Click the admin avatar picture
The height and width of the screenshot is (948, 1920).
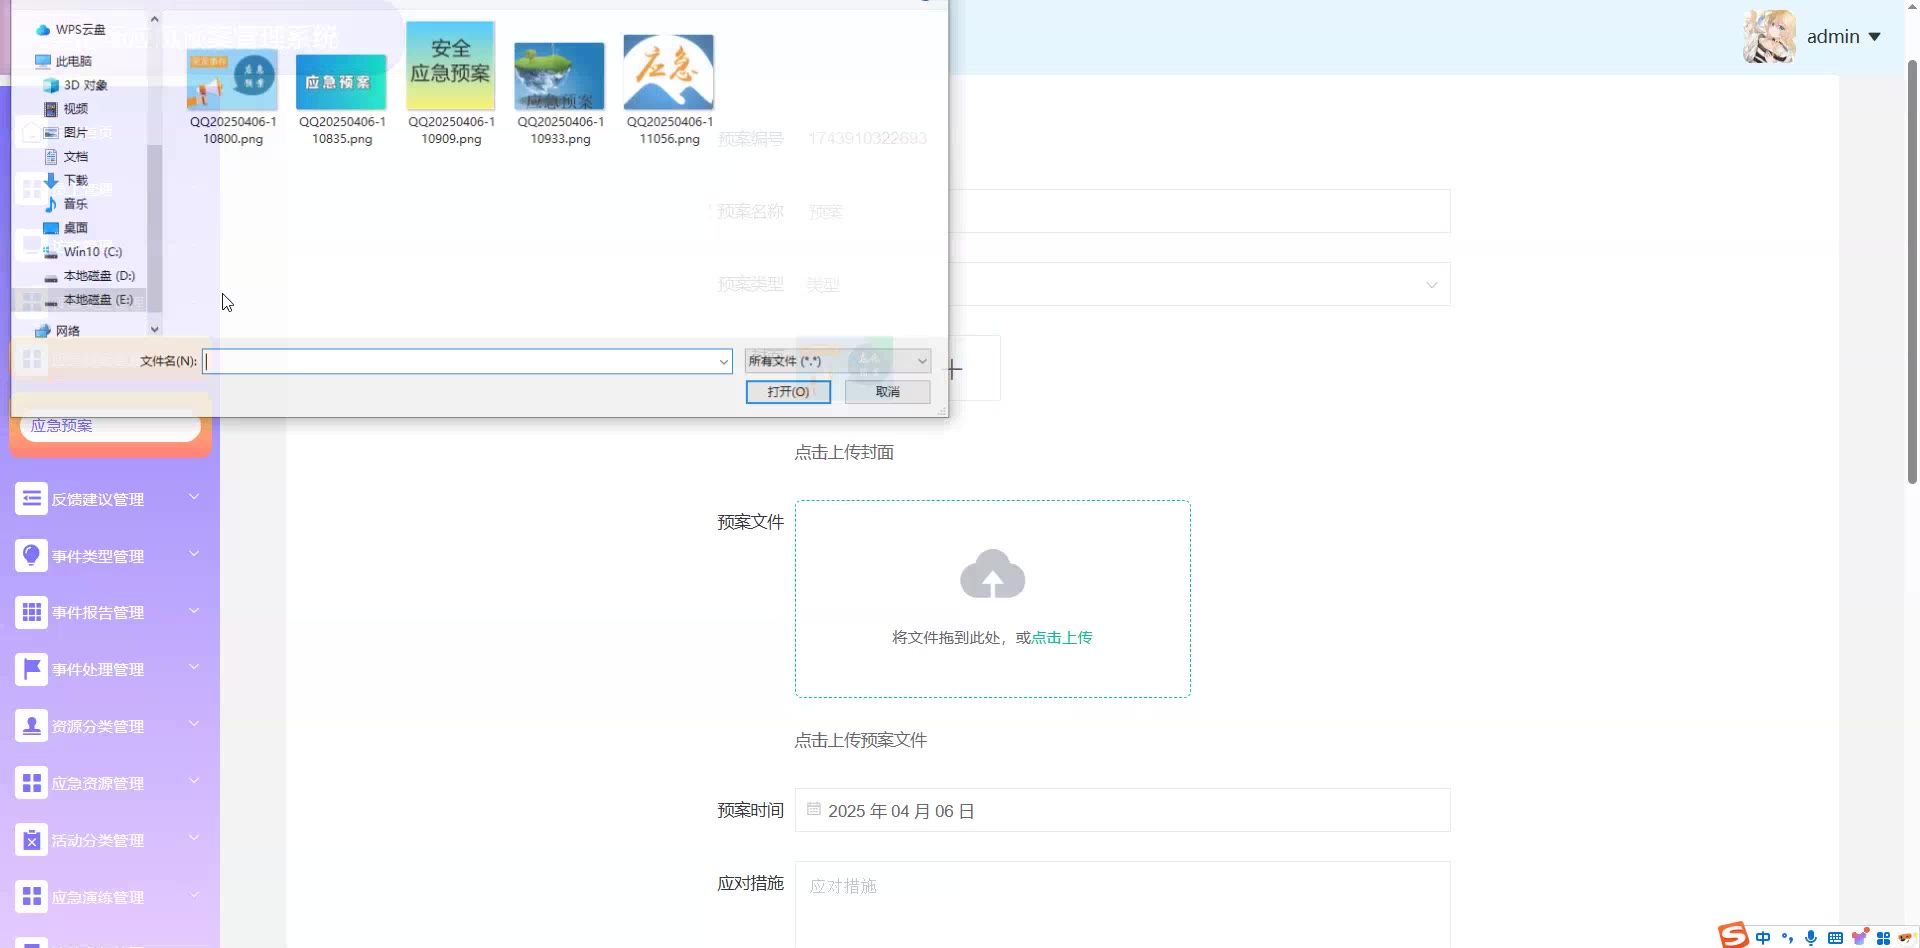1769,37
